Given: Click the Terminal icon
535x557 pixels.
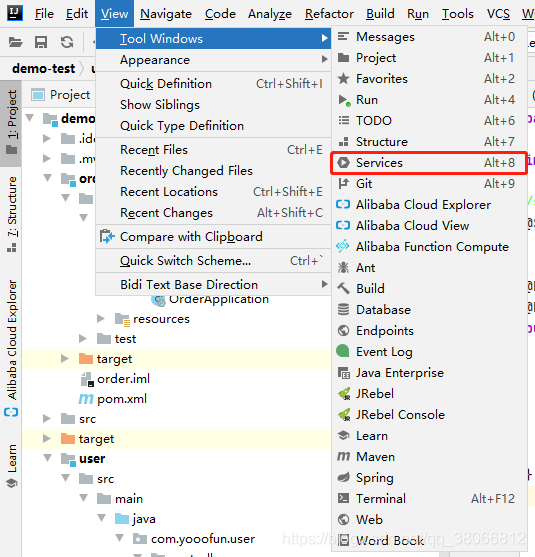Looking at the screenshot, I should [x=343, y=498].
